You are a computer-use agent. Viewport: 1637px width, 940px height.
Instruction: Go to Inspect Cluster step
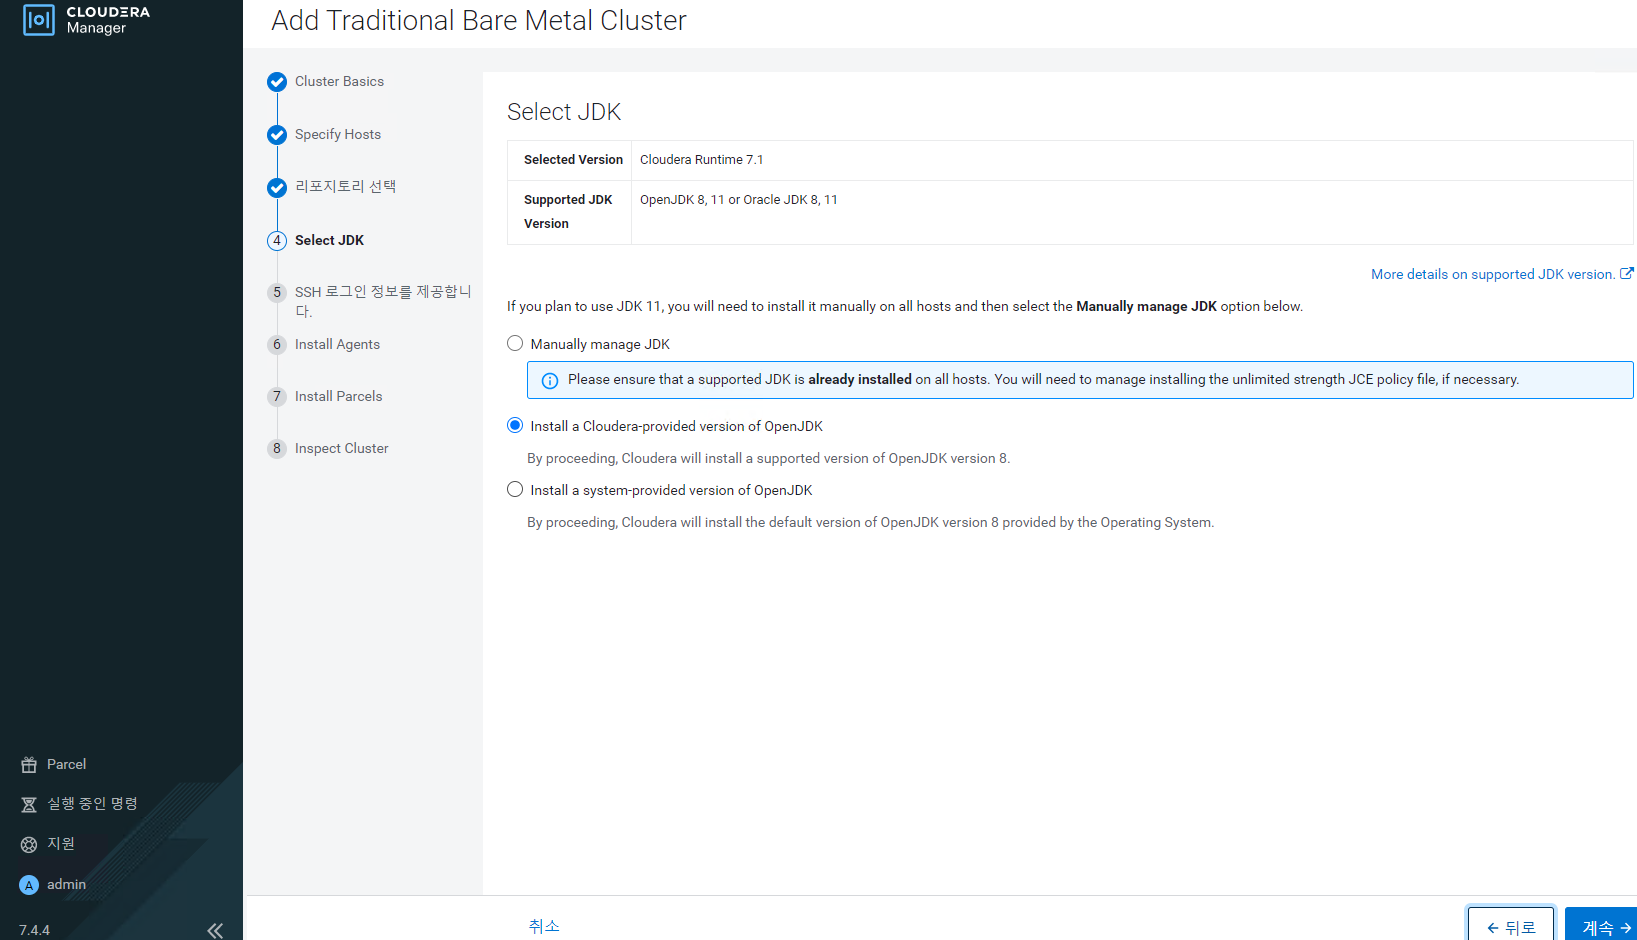pos(341,448)
